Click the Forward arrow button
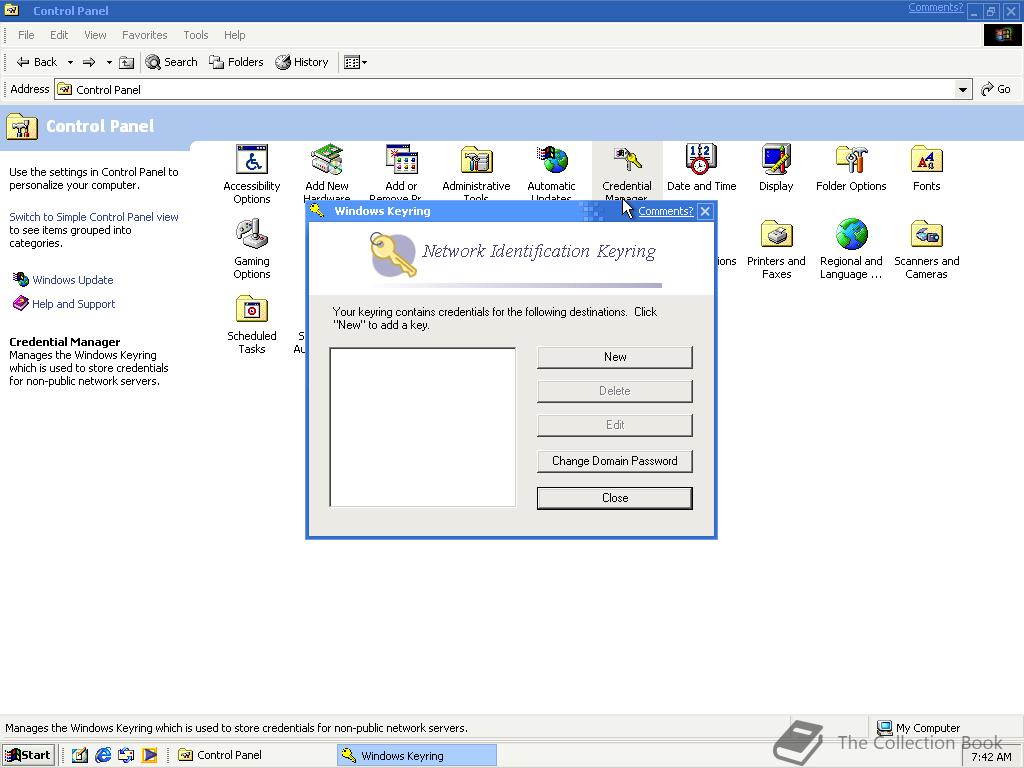Viewport: 1024px width, 768px height. [x=89, y=62]
